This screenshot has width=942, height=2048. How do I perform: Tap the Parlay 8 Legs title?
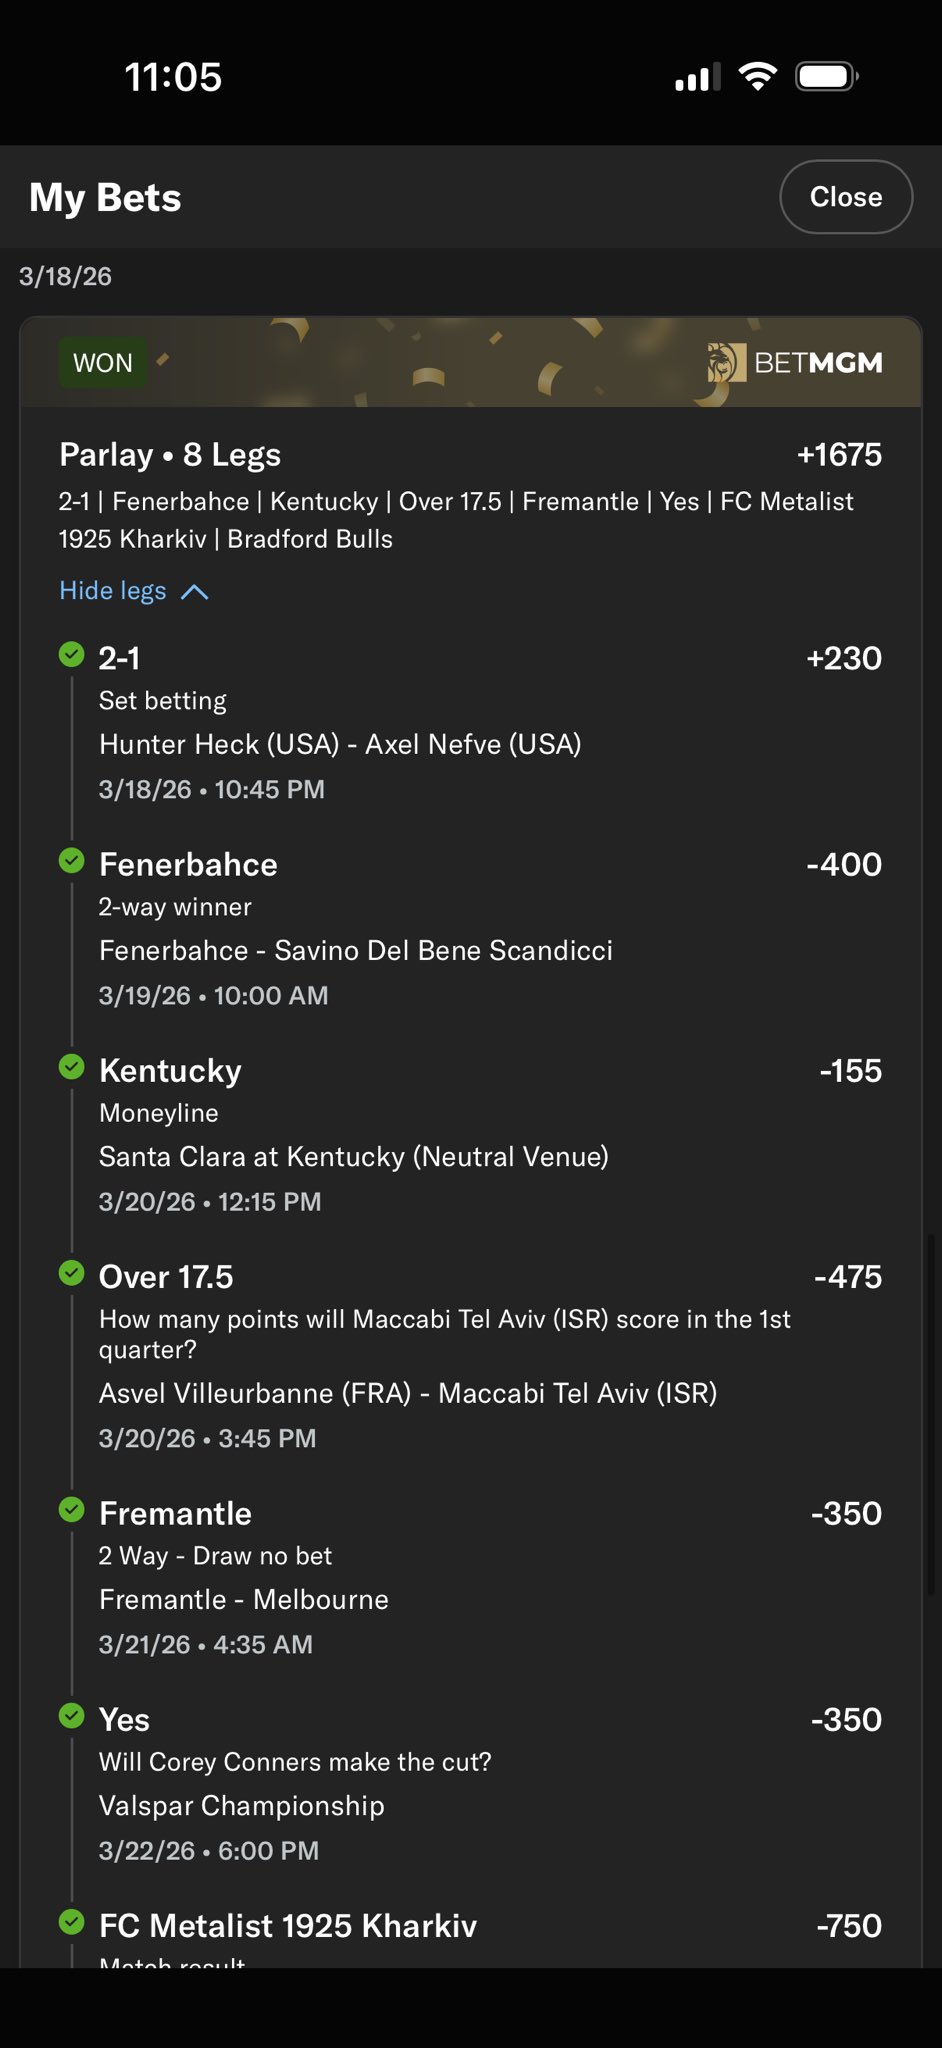coord(170,455)
